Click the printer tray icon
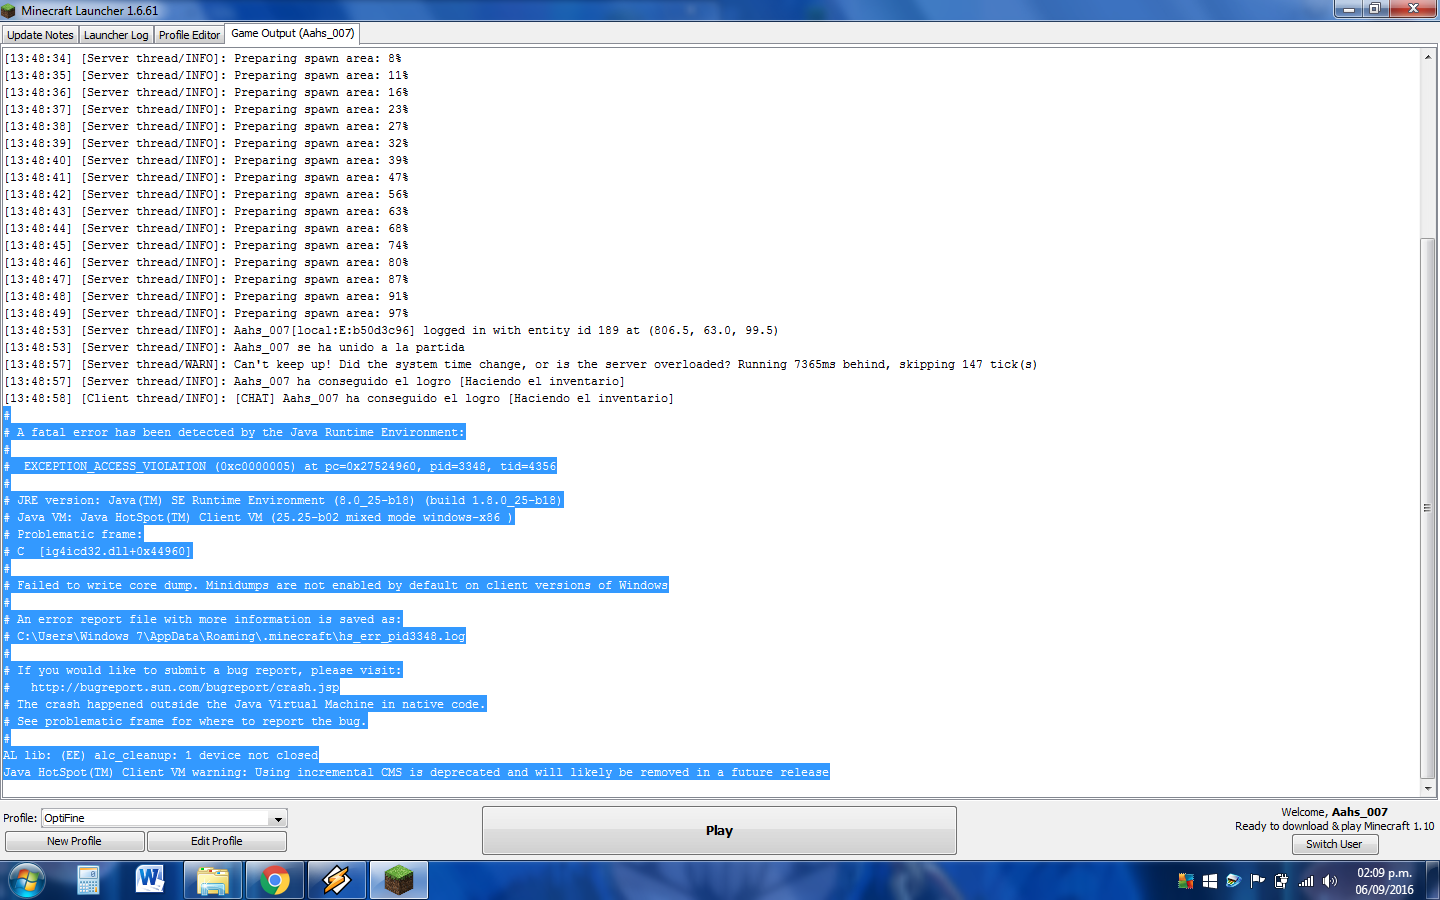This screenshot has height=900, width=1440. pos(1233,881)
